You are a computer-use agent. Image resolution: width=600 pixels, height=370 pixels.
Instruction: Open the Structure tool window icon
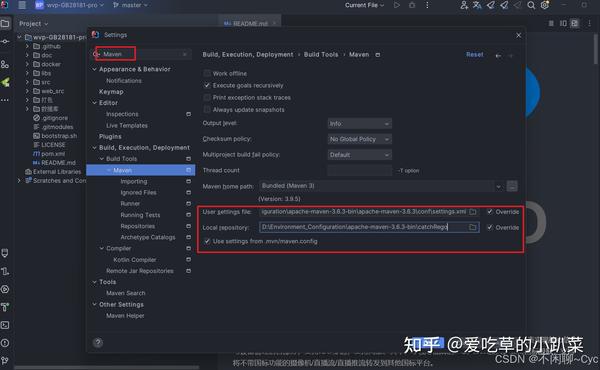(5, 64)
